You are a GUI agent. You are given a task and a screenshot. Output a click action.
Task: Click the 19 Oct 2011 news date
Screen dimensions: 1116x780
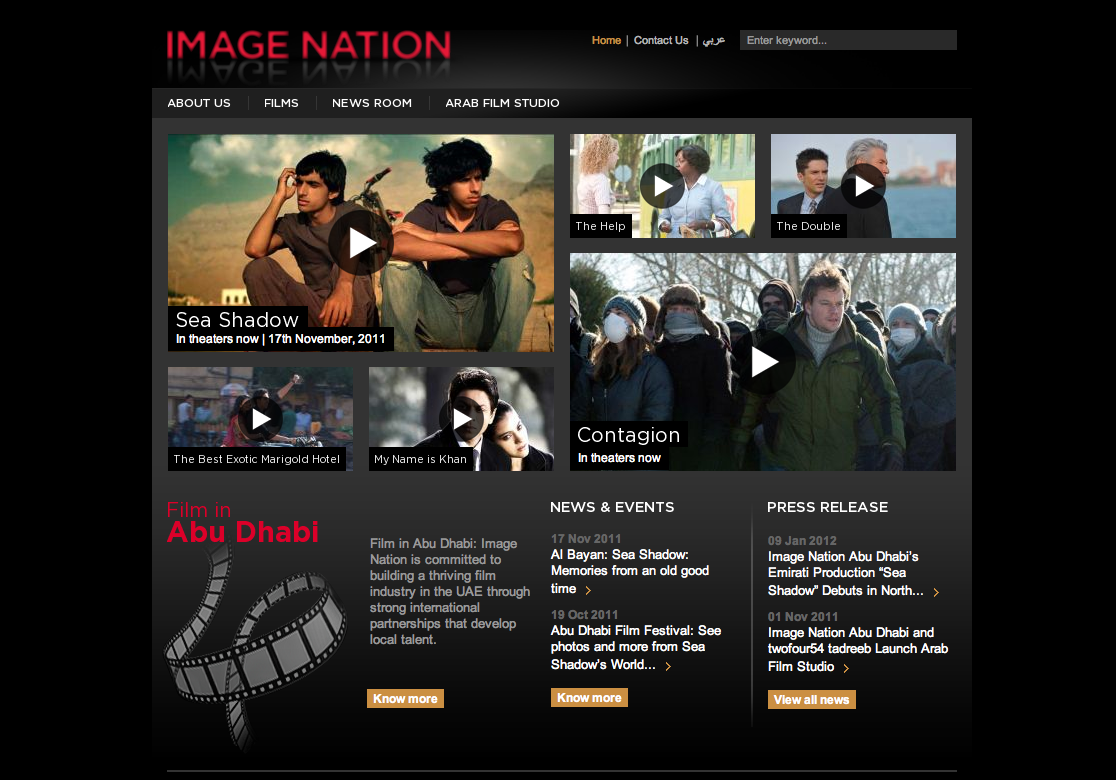coord(584,615)
